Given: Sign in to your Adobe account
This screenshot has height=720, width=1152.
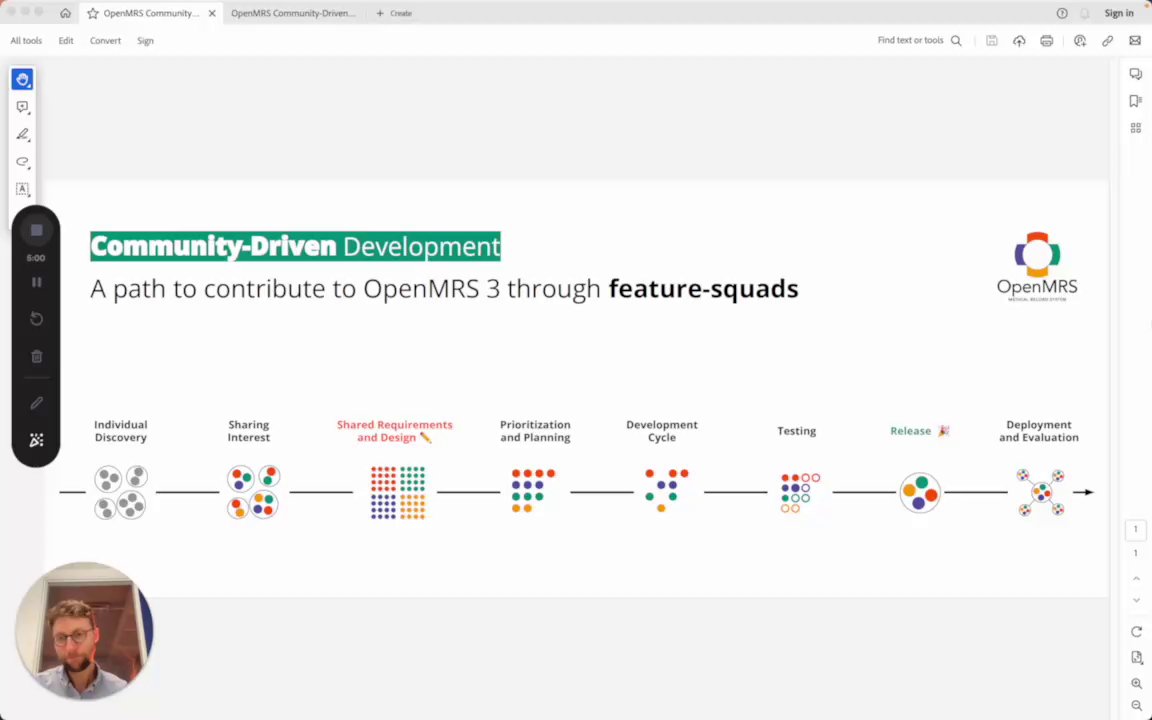Looking at the screenshot, I should tap(1119, 13).
